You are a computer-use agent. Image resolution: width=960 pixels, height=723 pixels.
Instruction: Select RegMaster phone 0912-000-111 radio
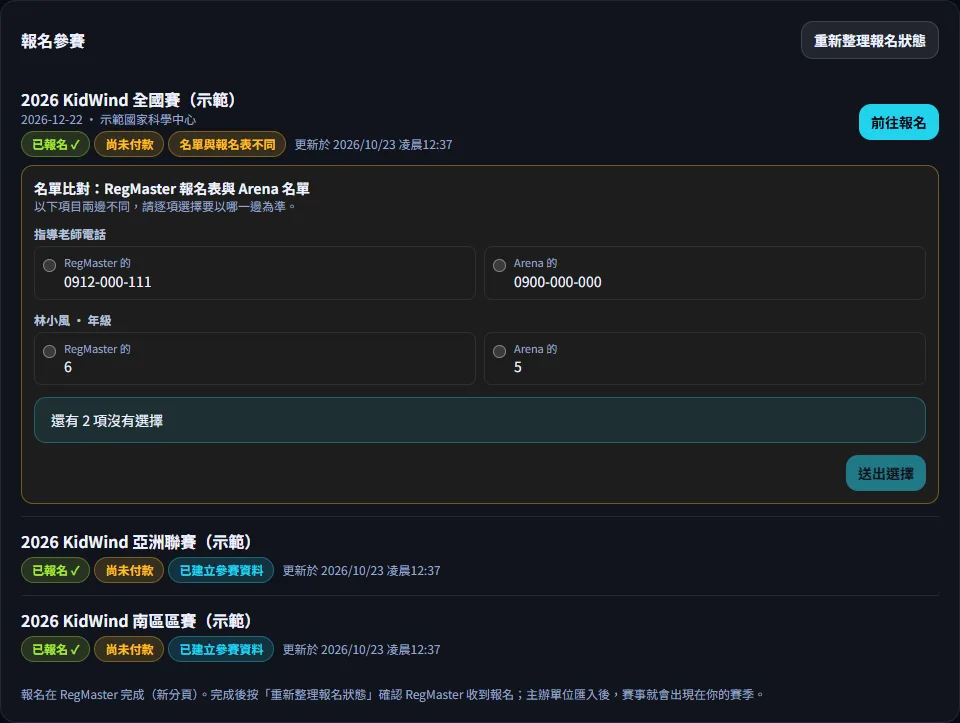point(50,265)
